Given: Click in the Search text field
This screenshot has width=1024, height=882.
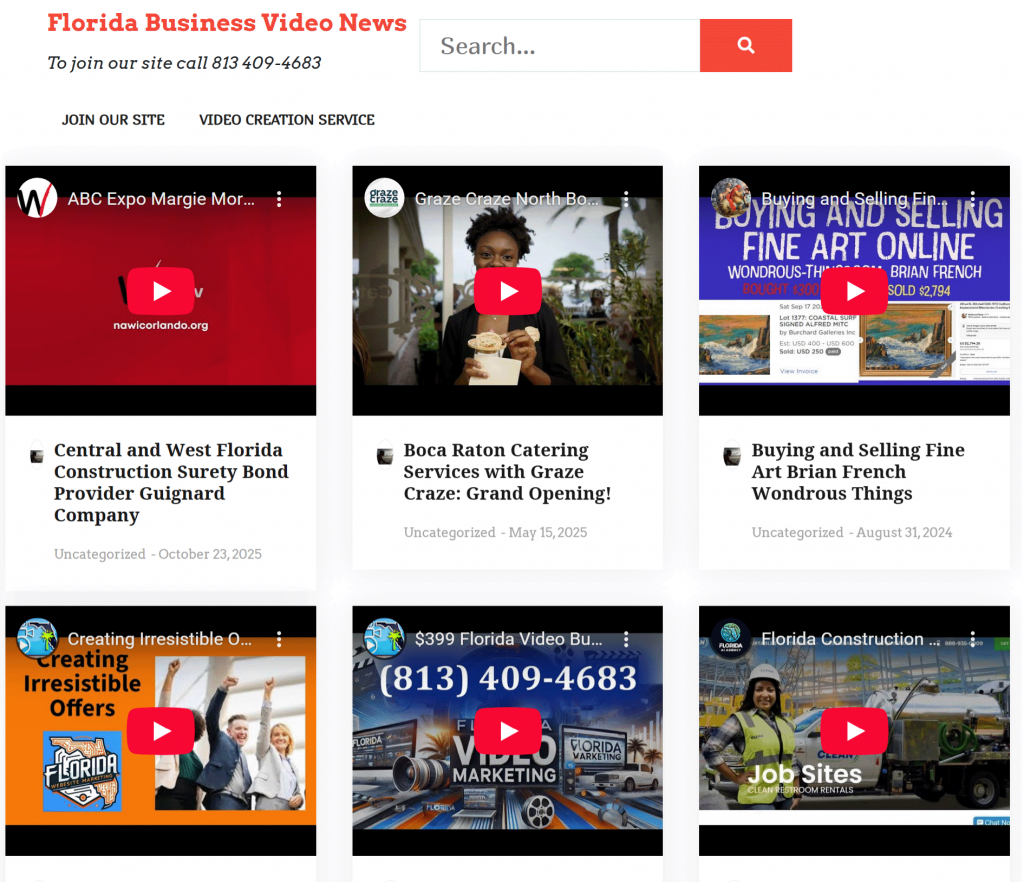Looking at the screenshot, I should 559,46.
